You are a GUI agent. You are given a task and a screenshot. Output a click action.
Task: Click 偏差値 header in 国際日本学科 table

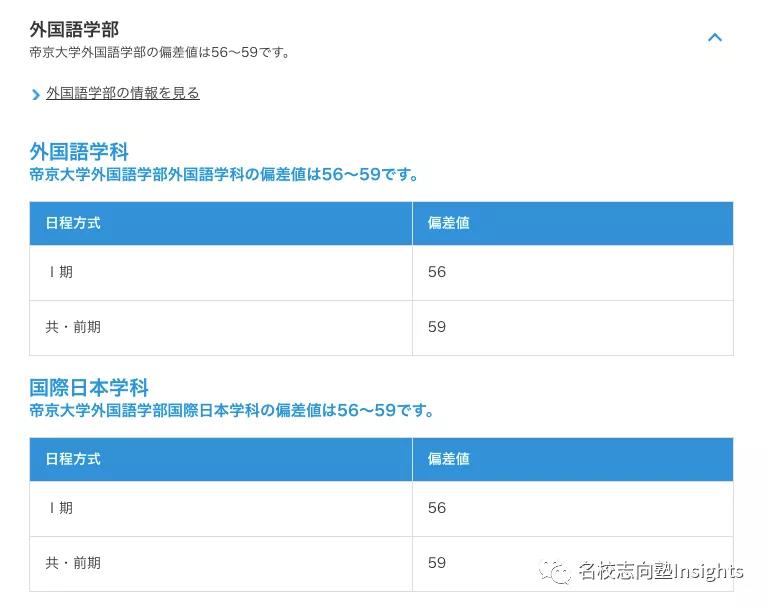coord(449,459)
